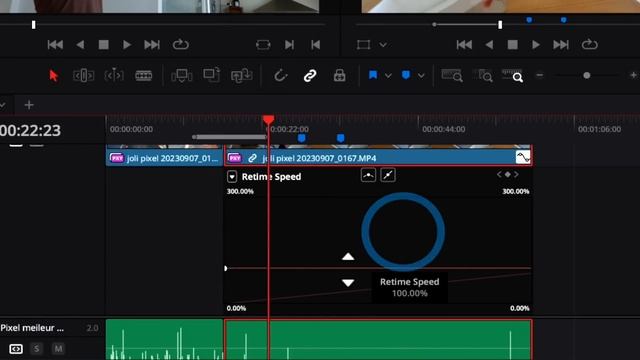This screenshot has width=640, height=360.
Task: Click the Replace Clip icon
Action: point(241,76)
